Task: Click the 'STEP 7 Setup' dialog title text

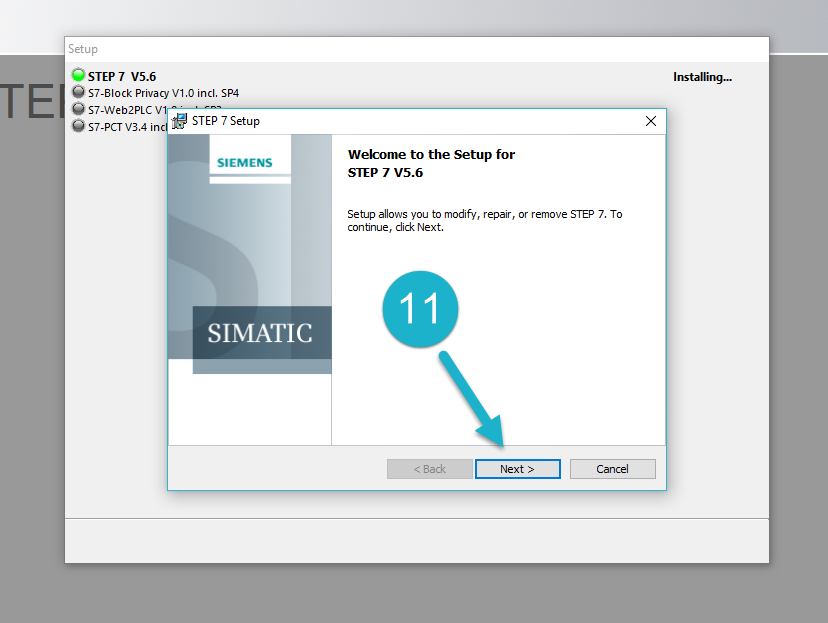Action: click(x=226, y=121)
